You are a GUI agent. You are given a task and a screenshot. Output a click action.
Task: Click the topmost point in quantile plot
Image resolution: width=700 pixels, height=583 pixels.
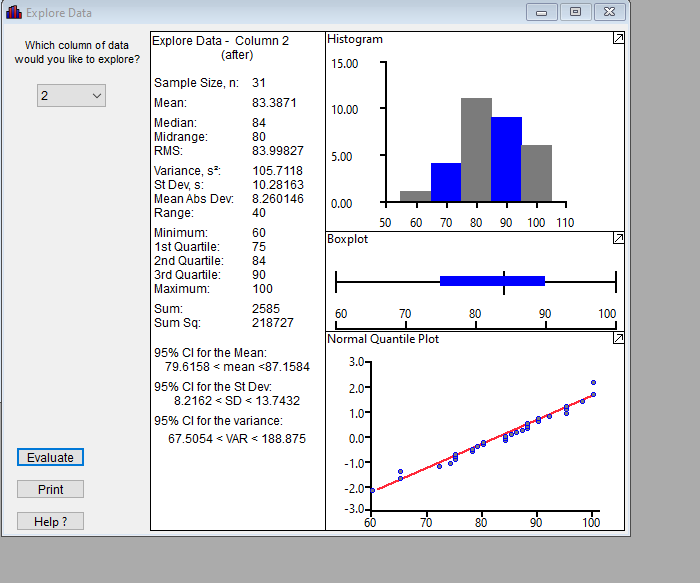pos(593,383)
